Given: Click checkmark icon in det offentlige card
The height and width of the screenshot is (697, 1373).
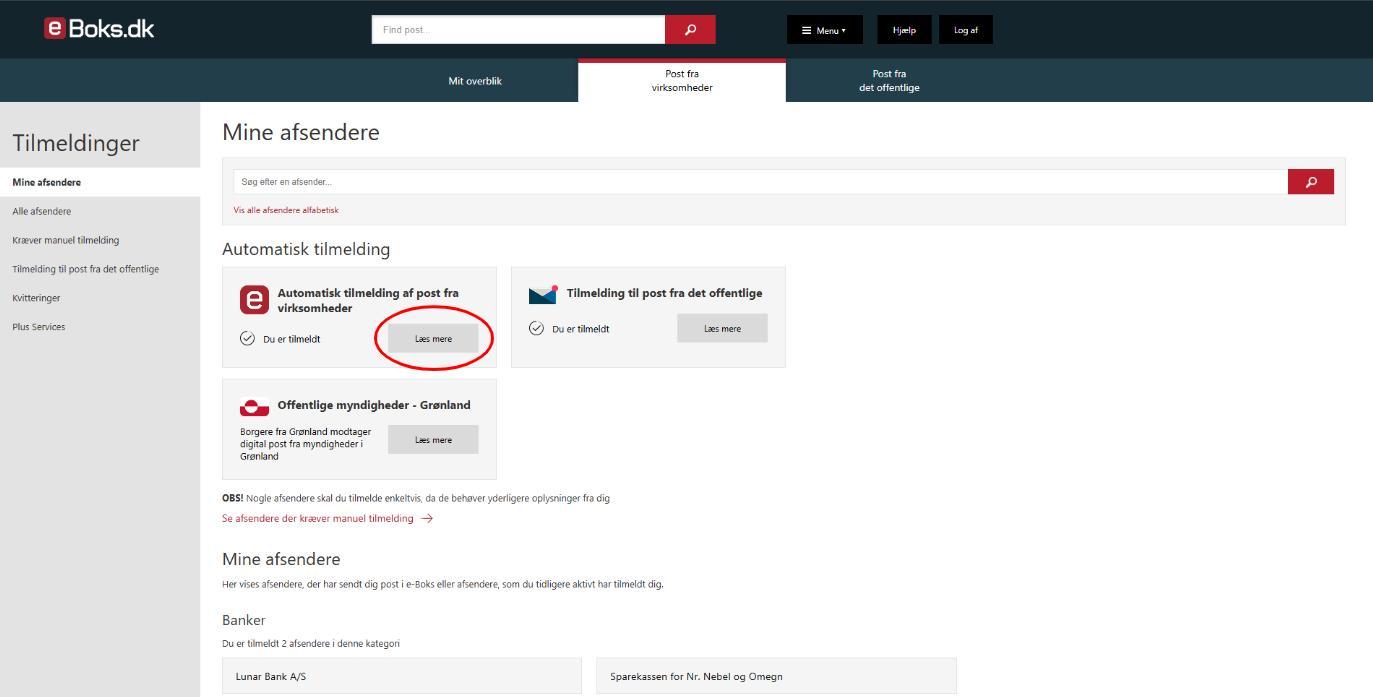Looking at the screenshot, I should point(536,328).
